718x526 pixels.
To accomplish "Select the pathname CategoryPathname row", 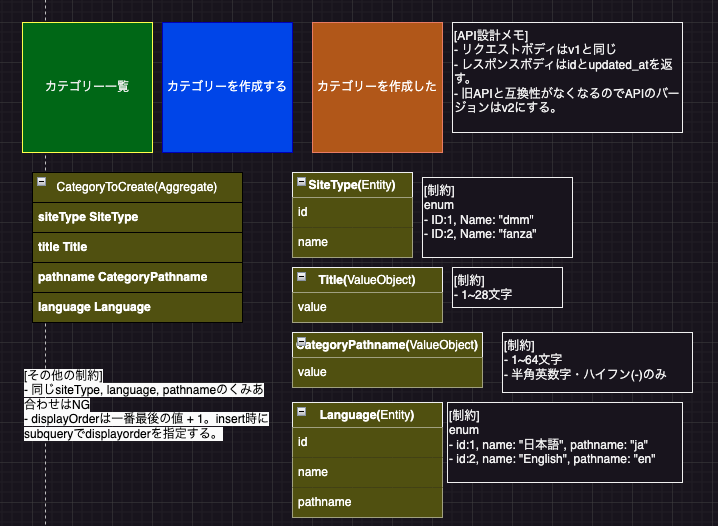I will [x=137, y=277].
